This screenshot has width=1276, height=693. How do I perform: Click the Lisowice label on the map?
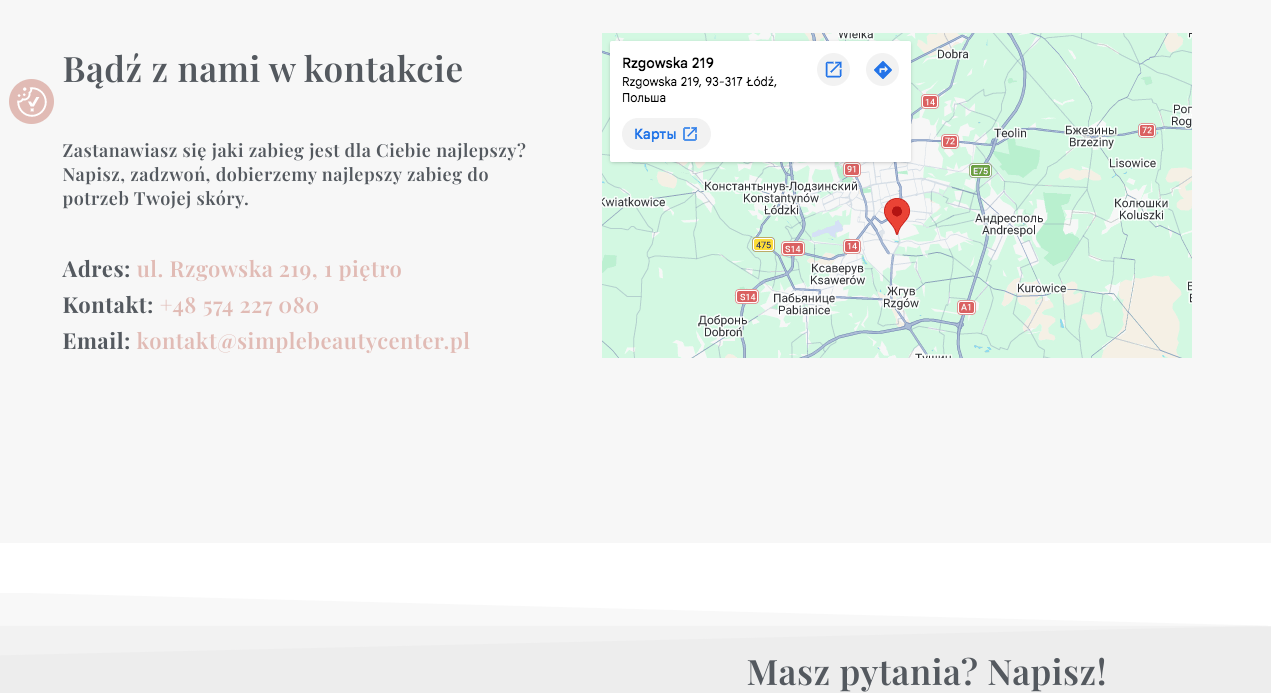pos(1132,163)
